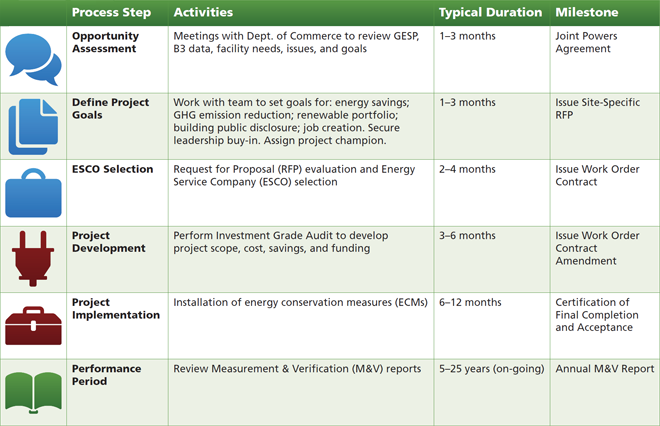This screenshot has height=426, width=660.
Task: Select the Process Step column header
Action: [111, 12]
